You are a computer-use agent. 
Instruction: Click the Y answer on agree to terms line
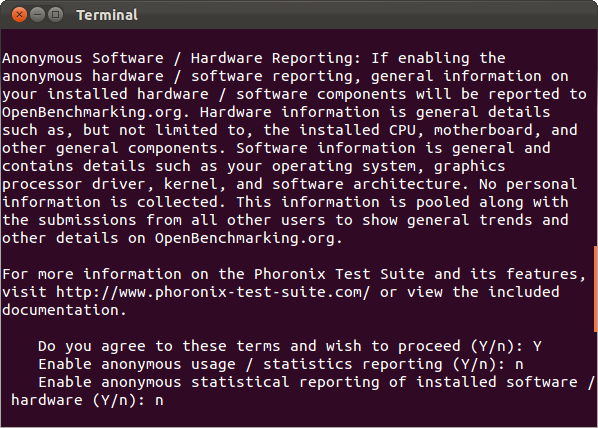(x=537, y=346)
